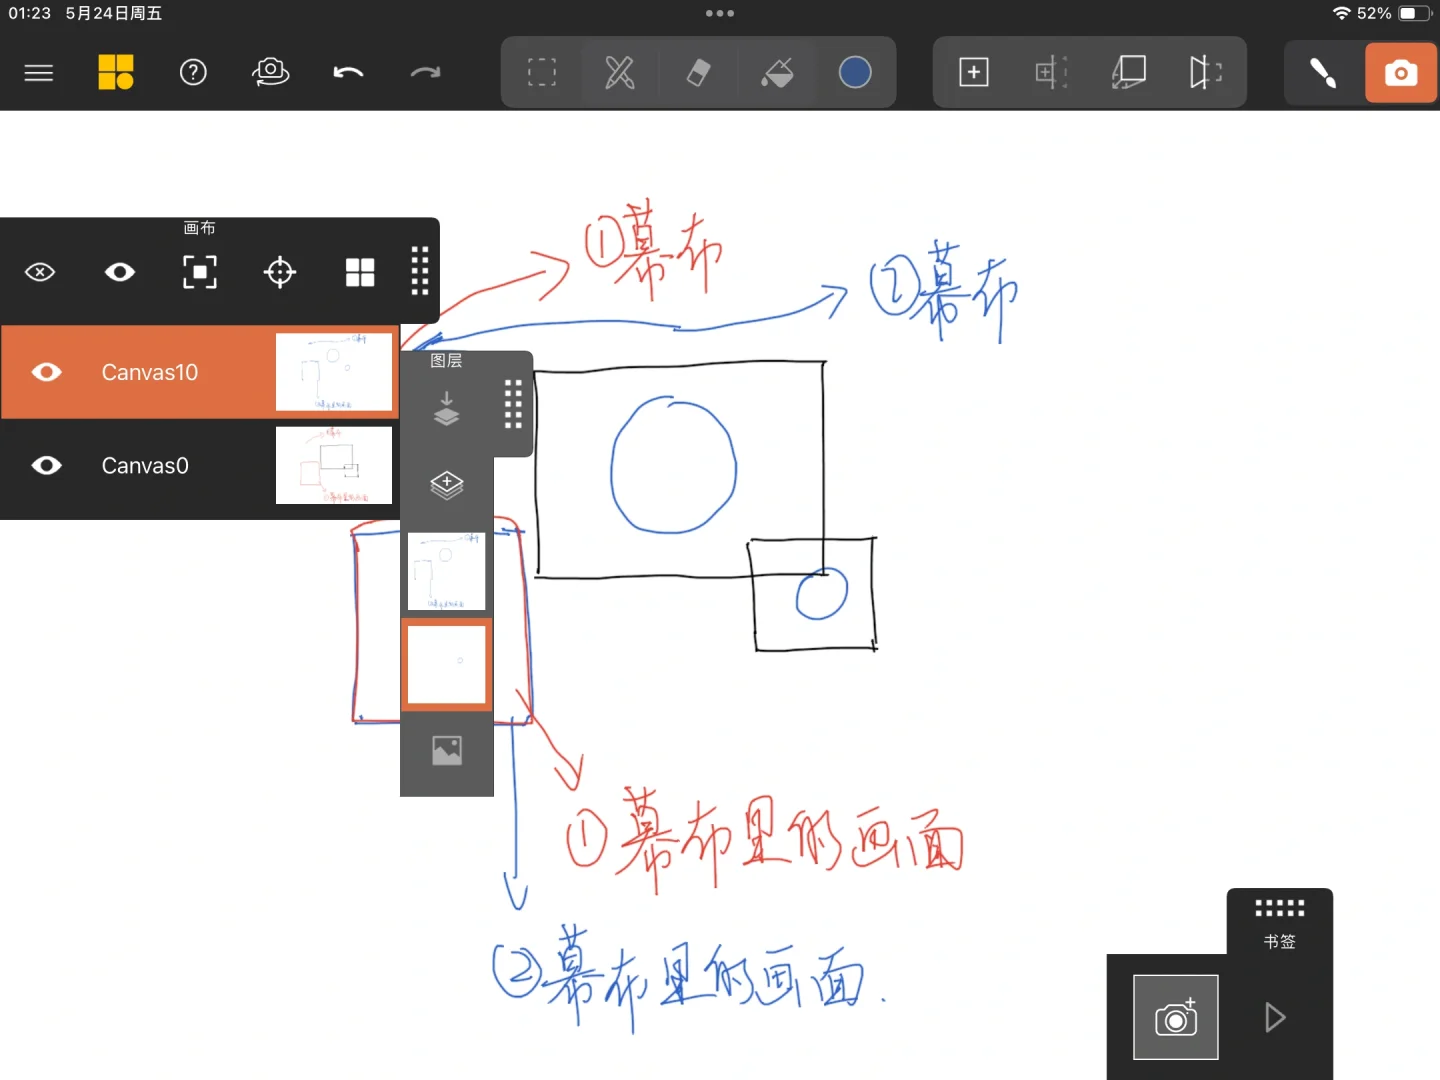Click the merge layer down icon
The image size is (1440, 1080).
(x=447, y=409)
